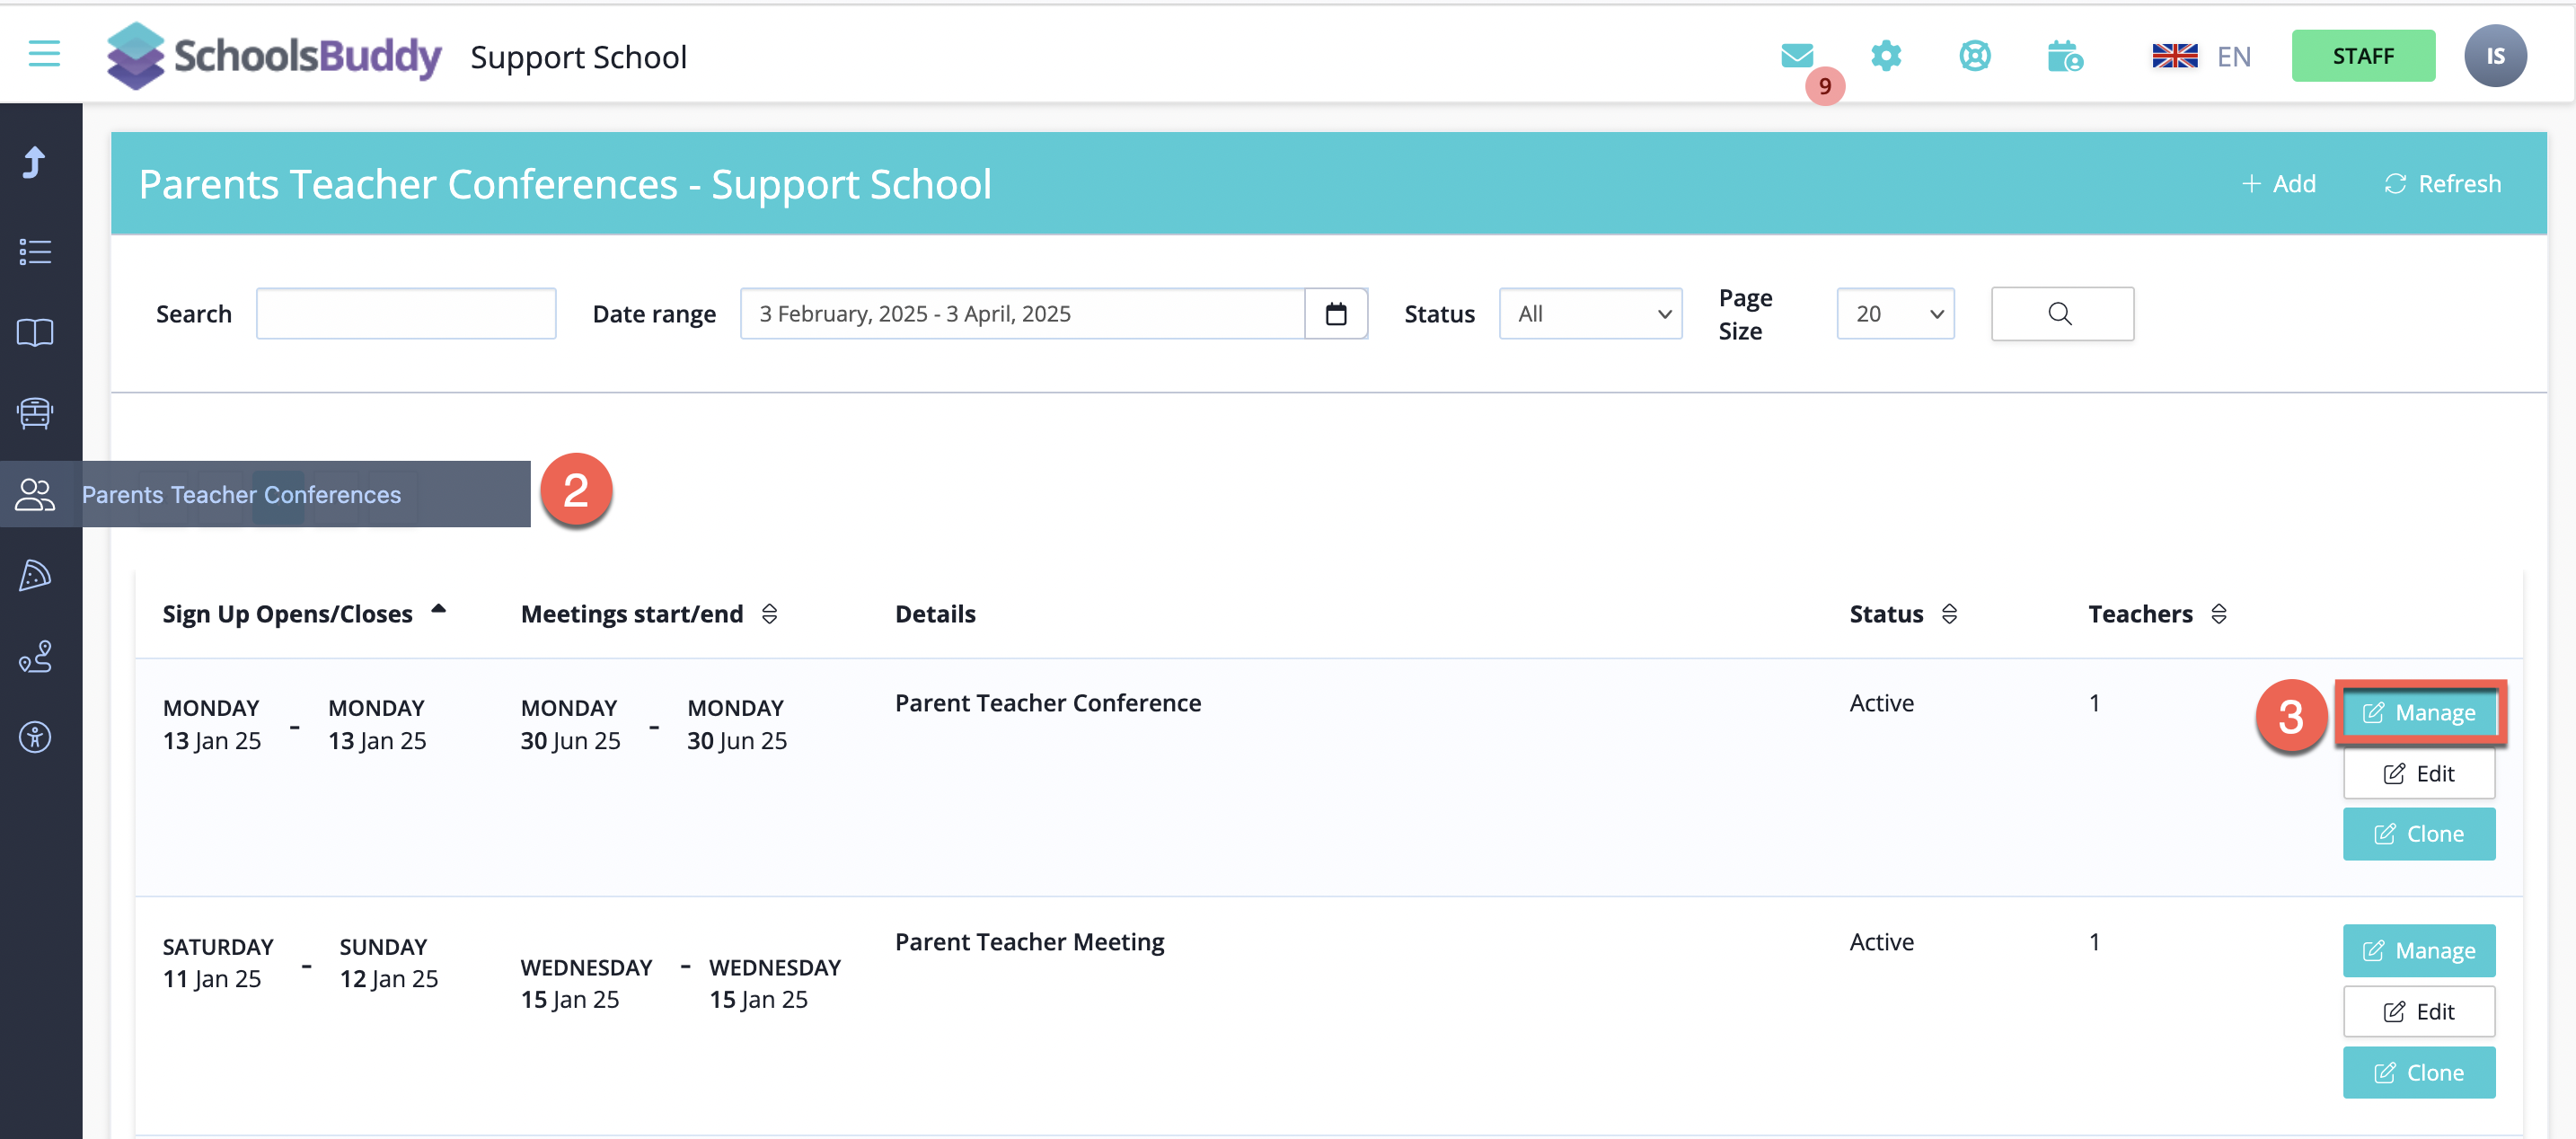The height and width of the screenshot is (1139, 2576).
Task: Click the Parent Teacher Meeting details text
Action: [1029, 942]
